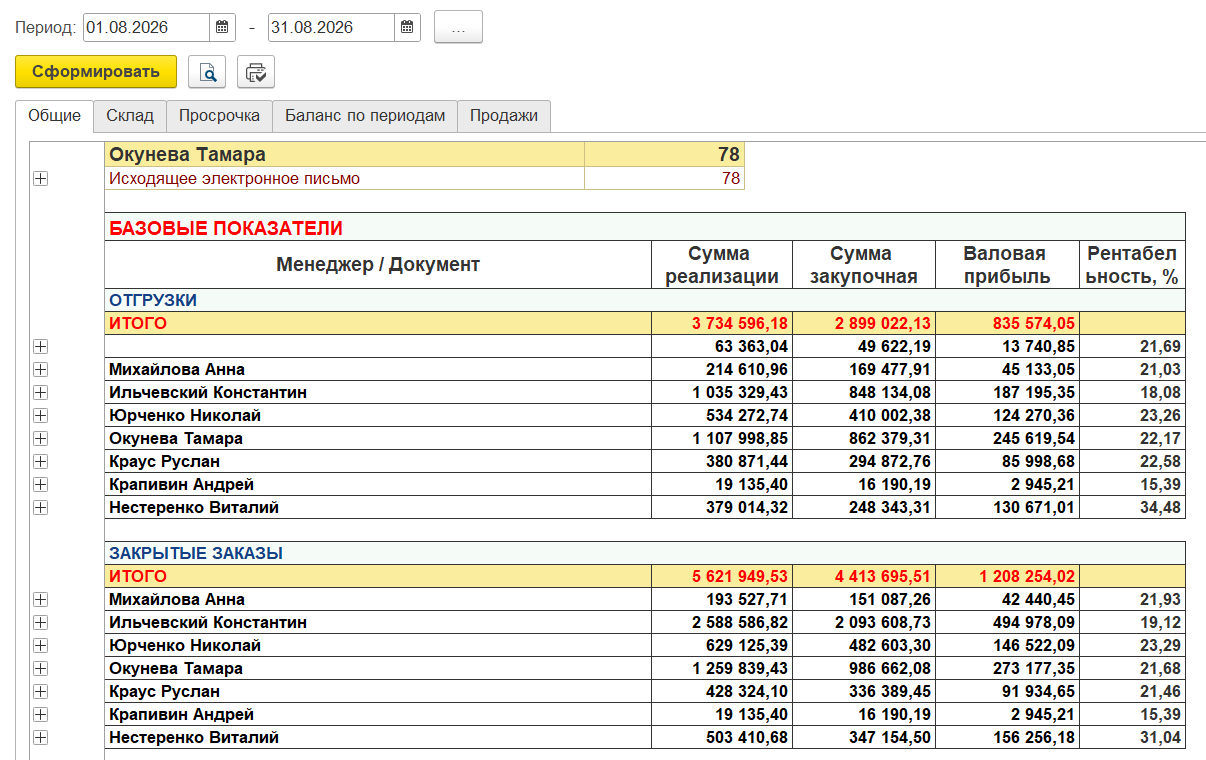
Task: Expand Крапивин Андрей closed orders row
Action: (41, 715)
